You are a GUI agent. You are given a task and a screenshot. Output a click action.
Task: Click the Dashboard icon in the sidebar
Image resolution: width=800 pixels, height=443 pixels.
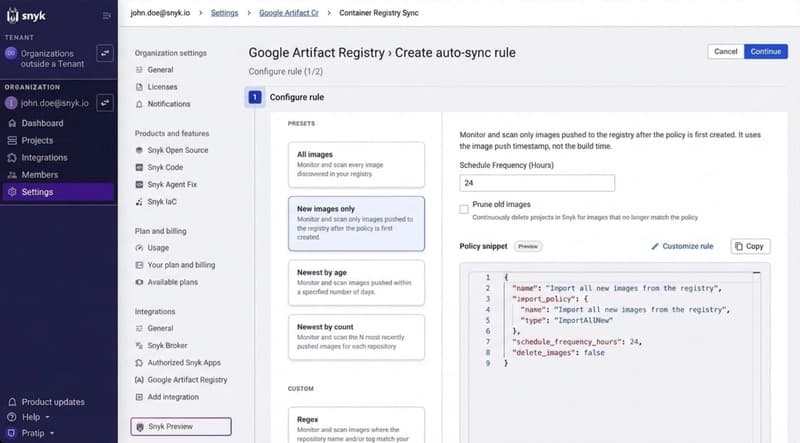(12, 123)
